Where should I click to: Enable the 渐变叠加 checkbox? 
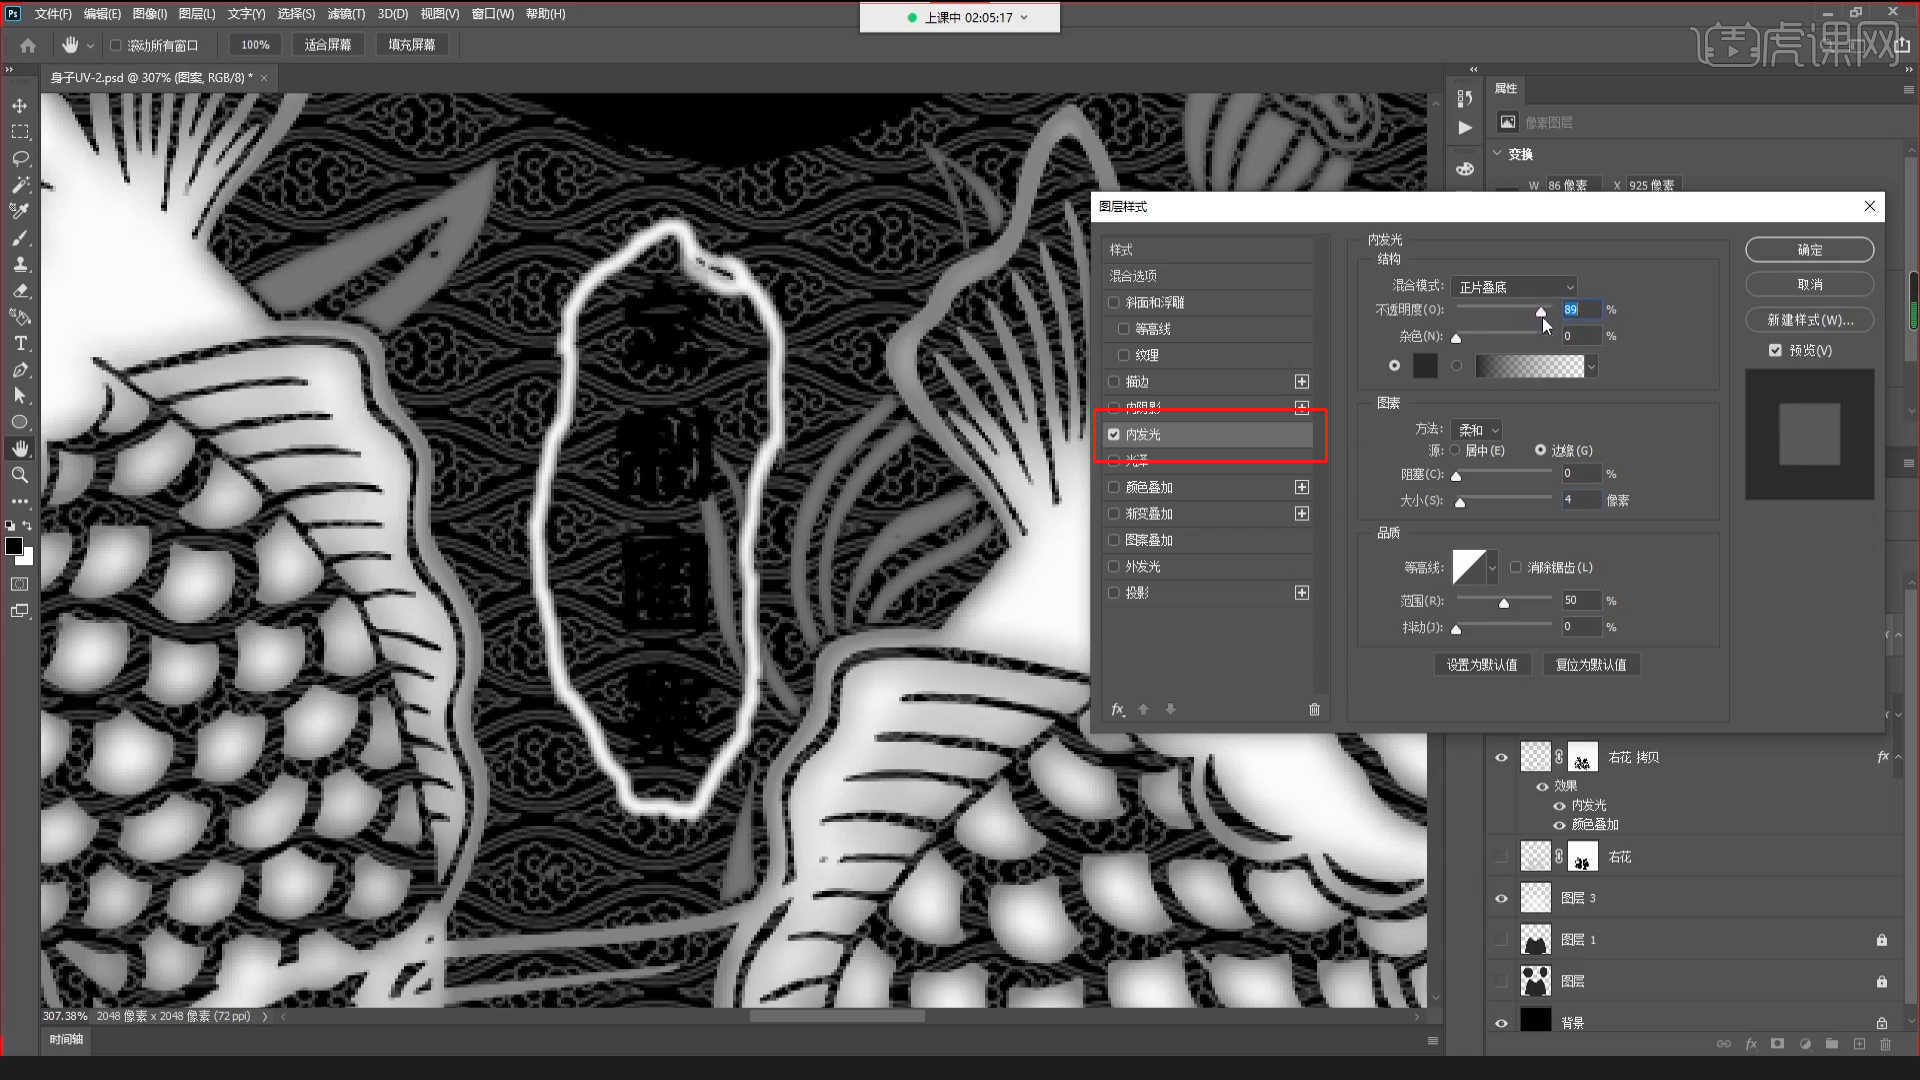1113,513
